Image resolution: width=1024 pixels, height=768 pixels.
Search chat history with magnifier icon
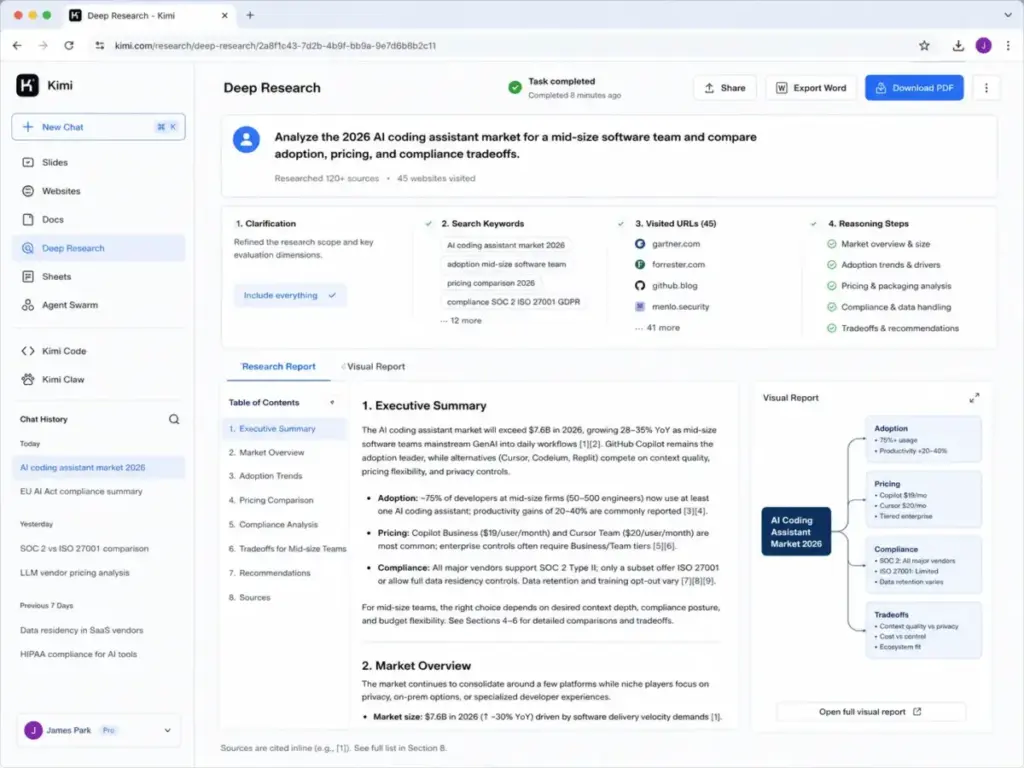pyautogui.click(x=174, y=419)
